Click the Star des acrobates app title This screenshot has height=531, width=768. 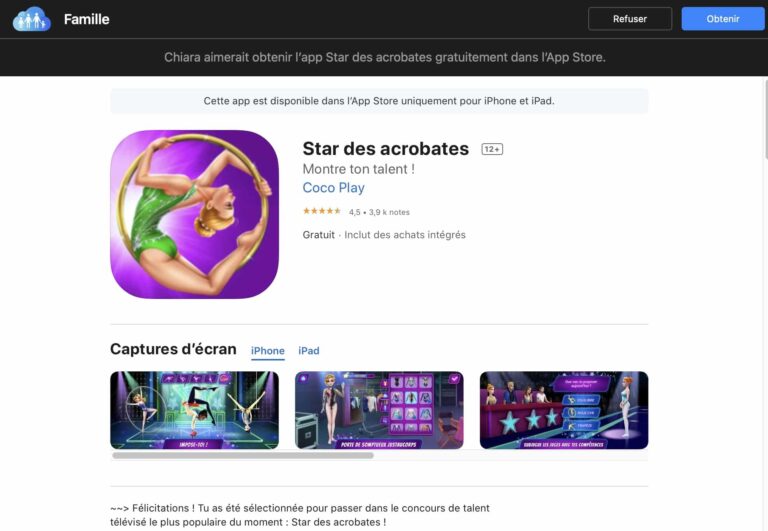[385, 148]
